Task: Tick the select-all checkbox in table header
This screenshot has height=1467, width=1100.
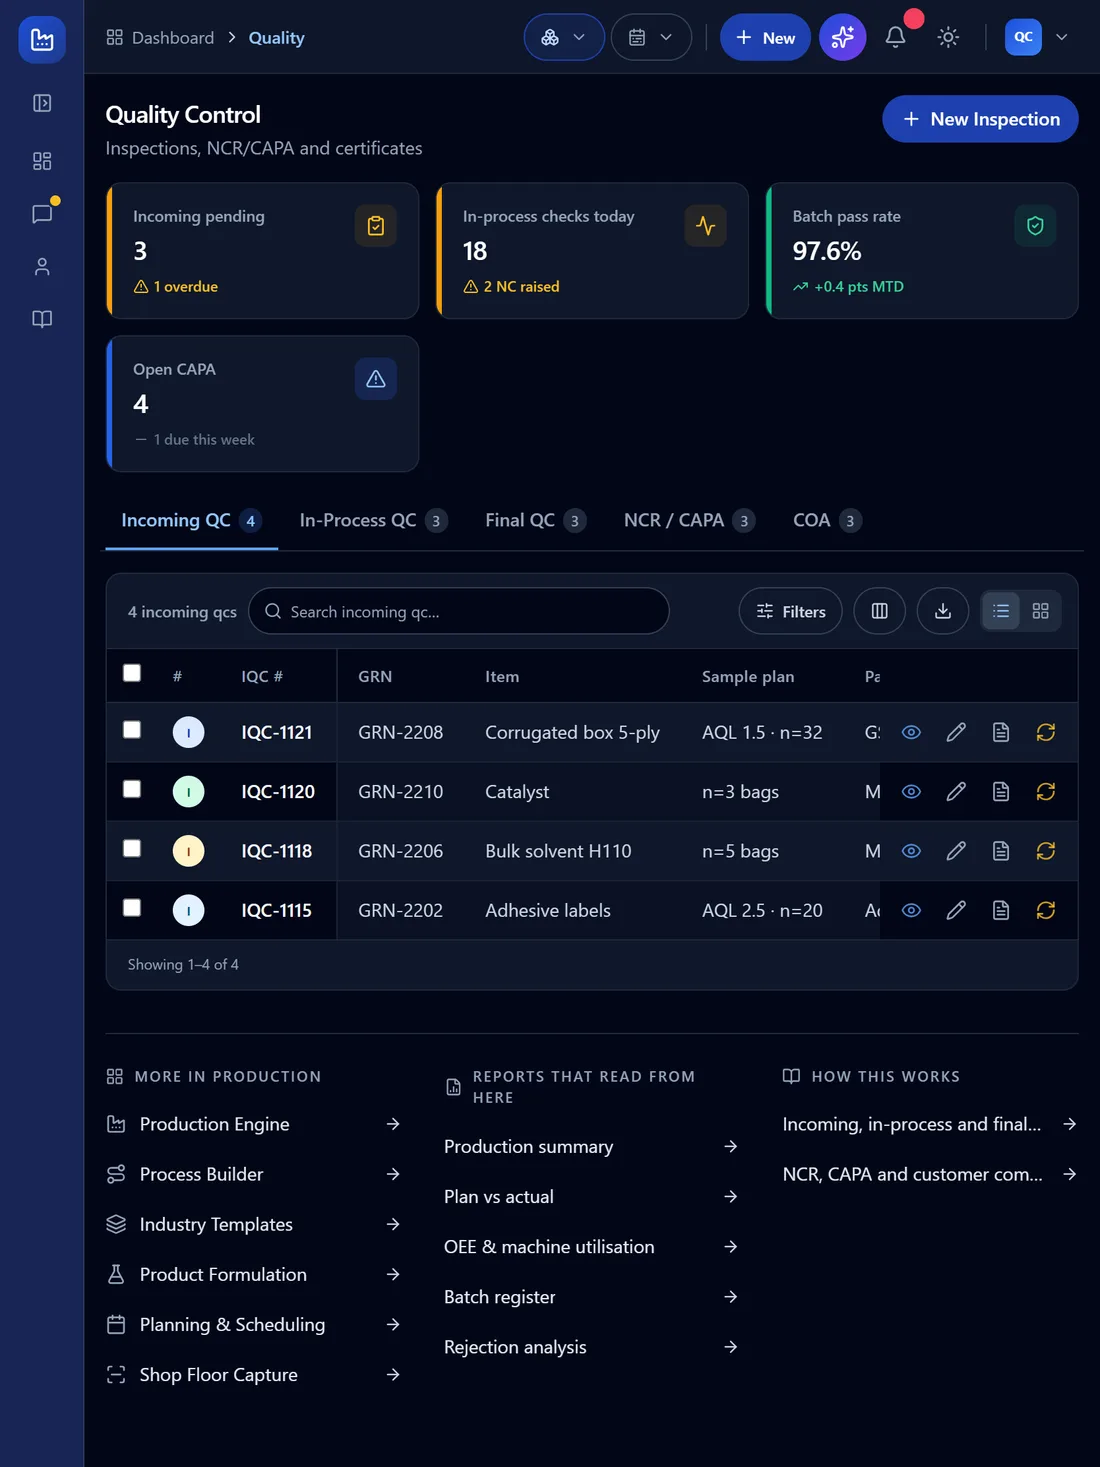Action: [132, 673]
